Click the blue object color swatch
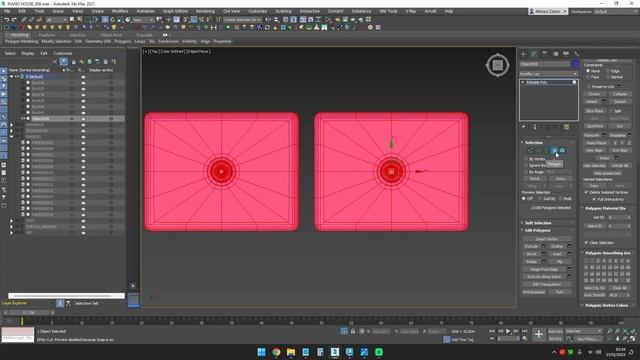This screenshot has height=360, width=640. tap(575, 64)
